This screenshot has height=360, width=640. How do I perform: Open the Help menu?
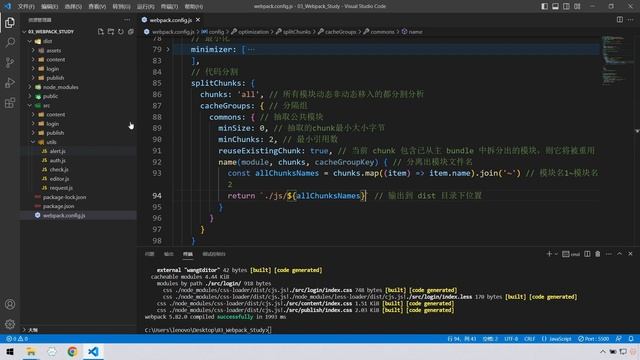193,7
